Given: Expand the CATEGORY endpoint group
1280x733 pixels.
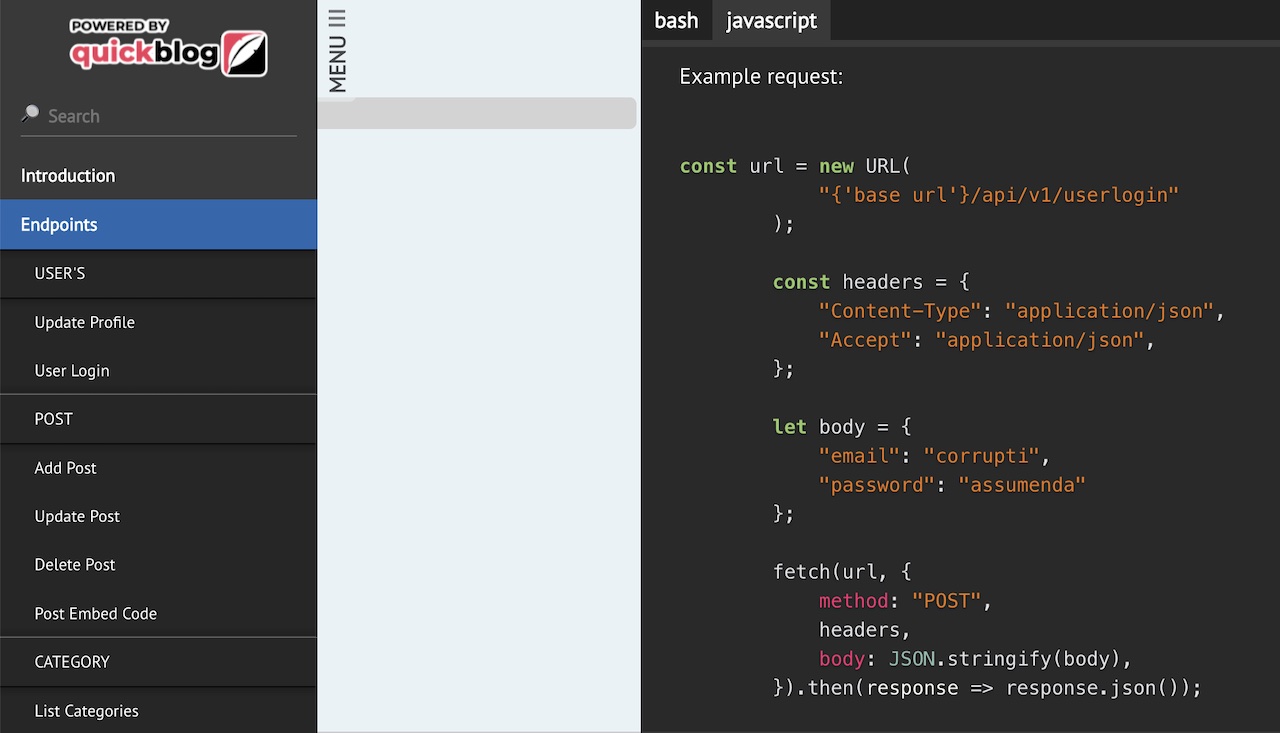Looking at the screenshot, I should [x=72, y=661].
